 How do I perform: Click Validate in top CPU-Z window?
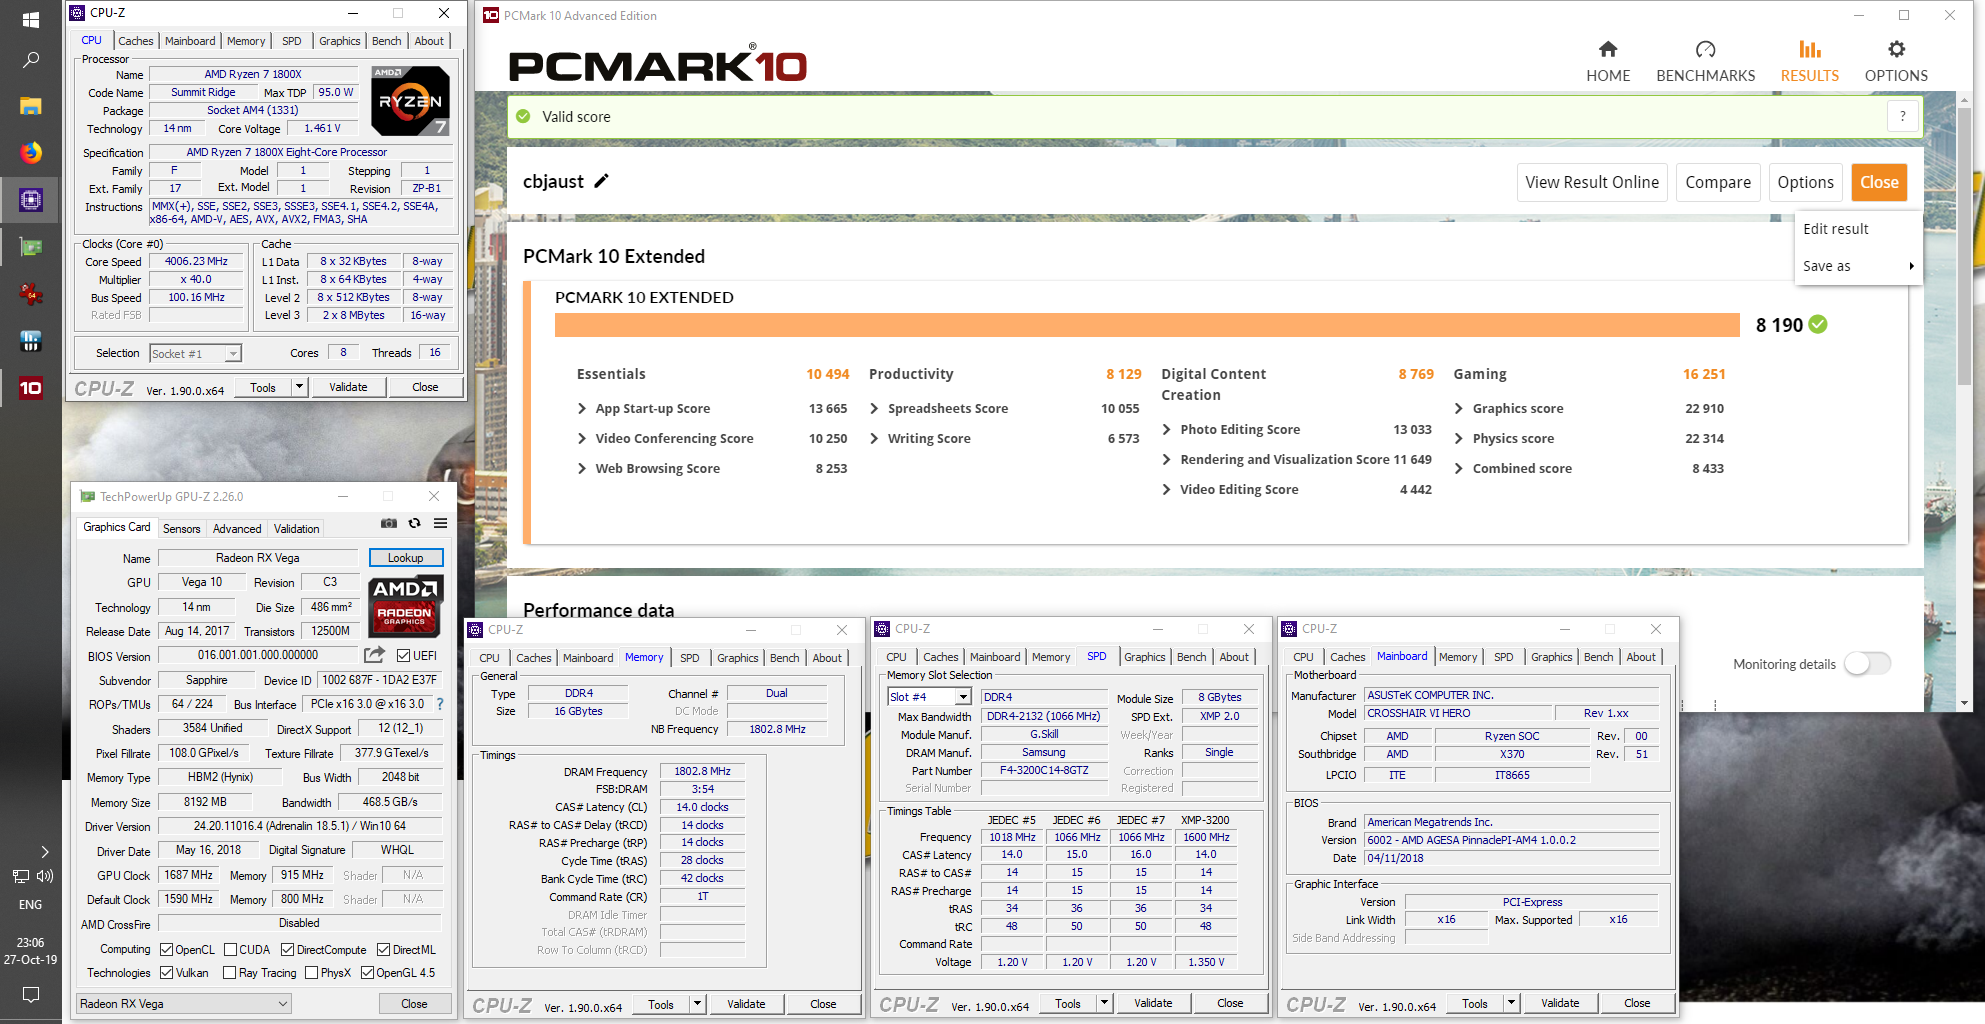click(x=348, y=387)
